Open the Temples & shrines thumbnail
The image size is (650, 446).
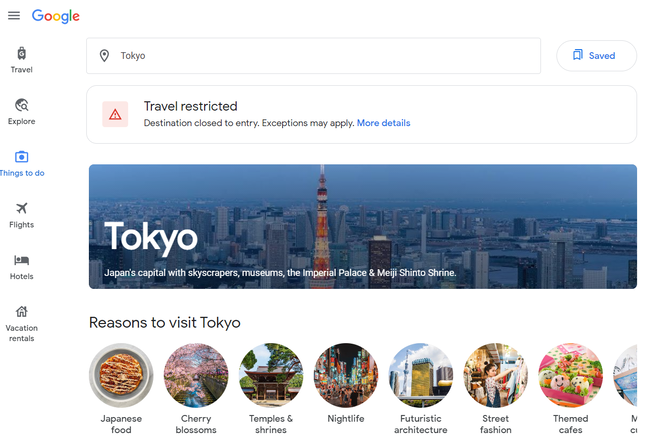click(271, 375)
